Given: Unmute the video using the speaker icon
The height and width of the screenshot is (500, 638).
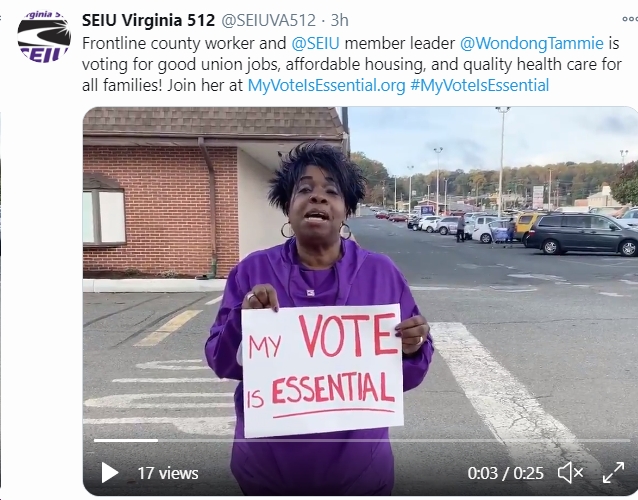Looking at the screenshot, I should point(570,473).
